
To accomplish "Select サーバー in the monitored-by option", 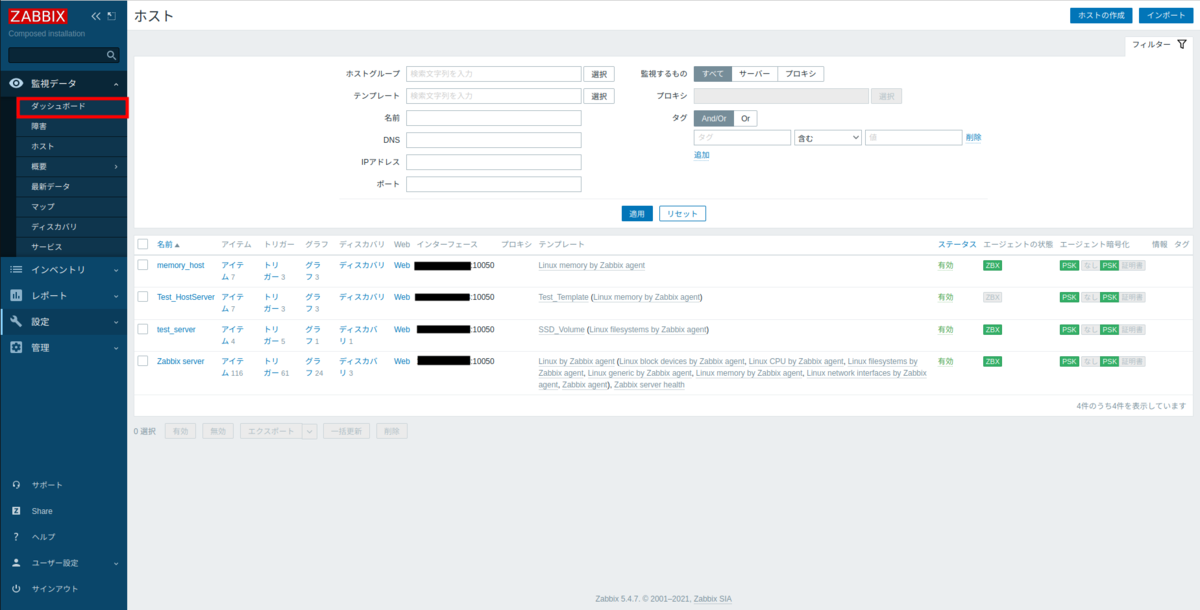I will point(754,74).
